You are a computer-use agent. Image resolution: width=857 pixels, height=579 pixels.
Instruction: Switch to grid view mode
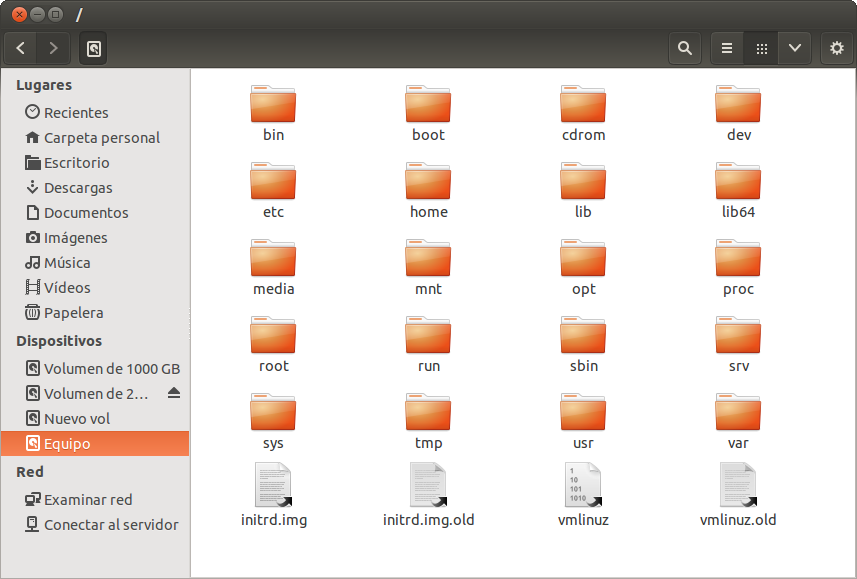(760, 48)
